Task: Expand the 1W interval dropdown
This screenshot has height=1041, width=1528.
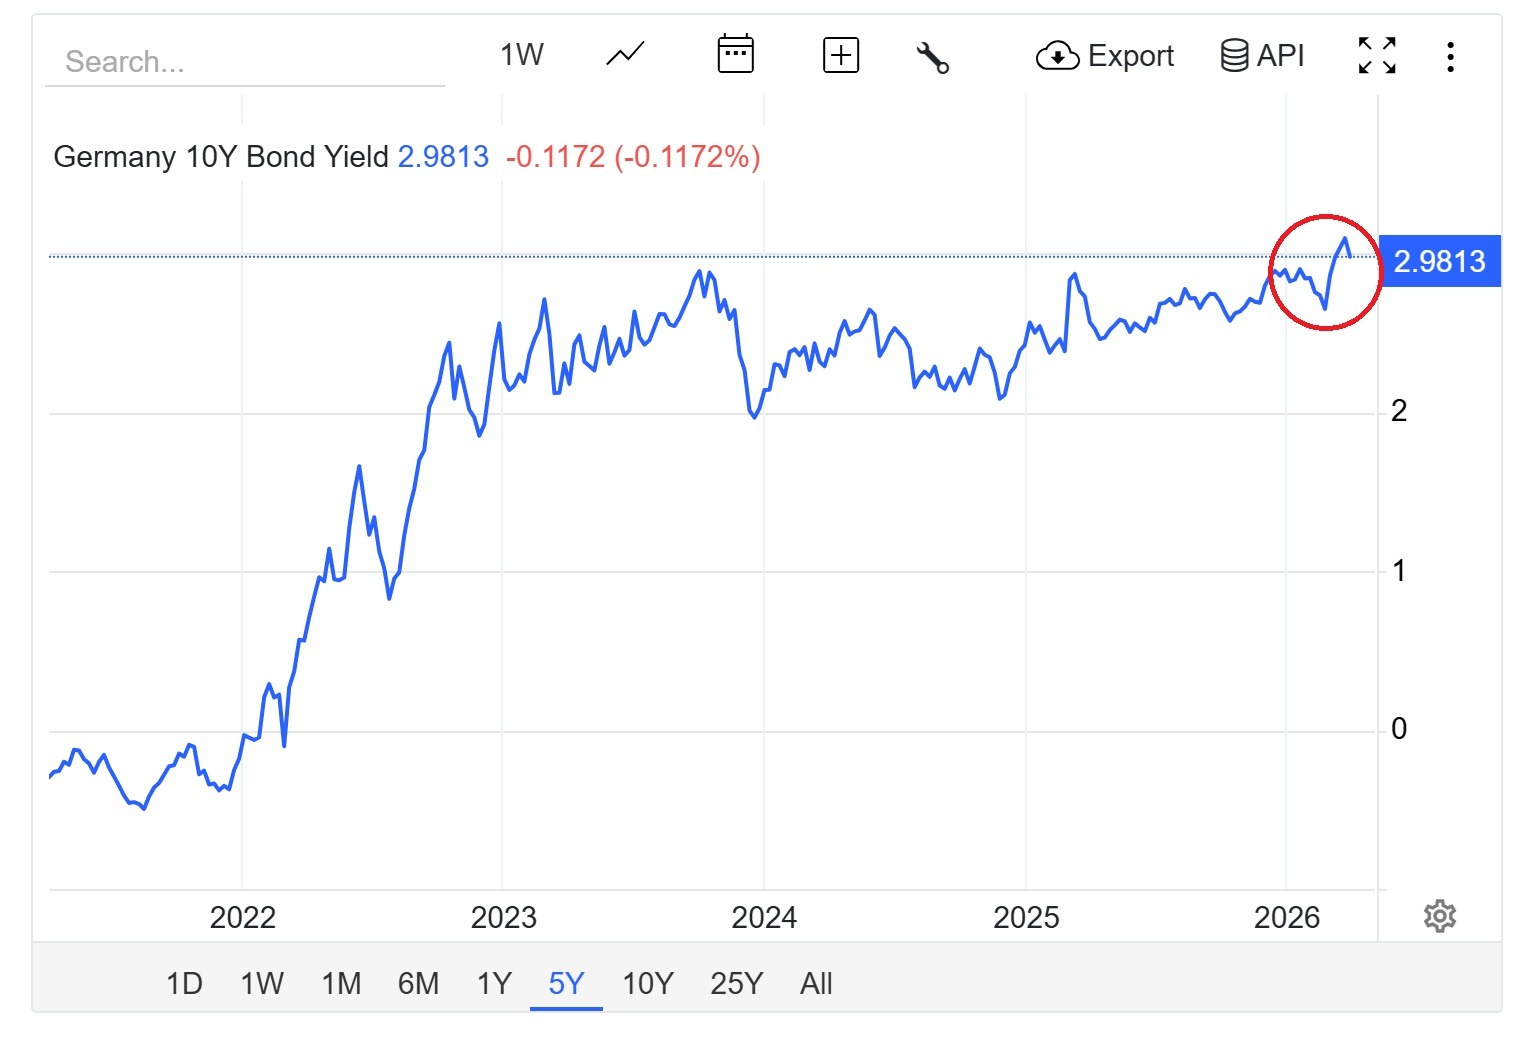Action: [521, 55]
